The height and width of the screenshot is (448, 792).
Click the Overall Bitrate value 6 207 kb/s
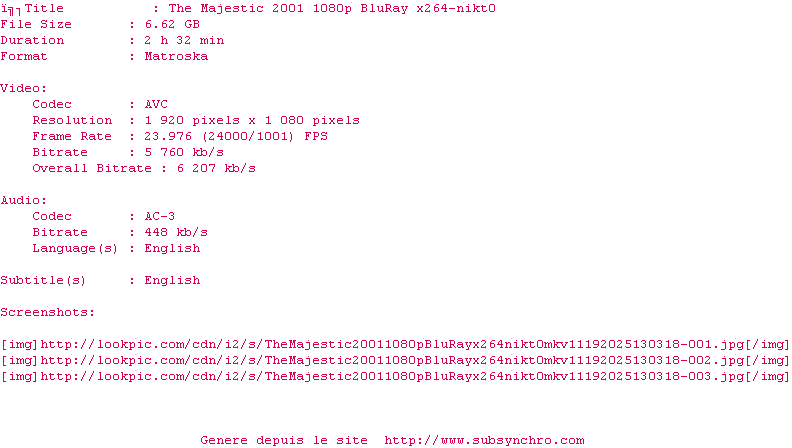click(216, 169)
